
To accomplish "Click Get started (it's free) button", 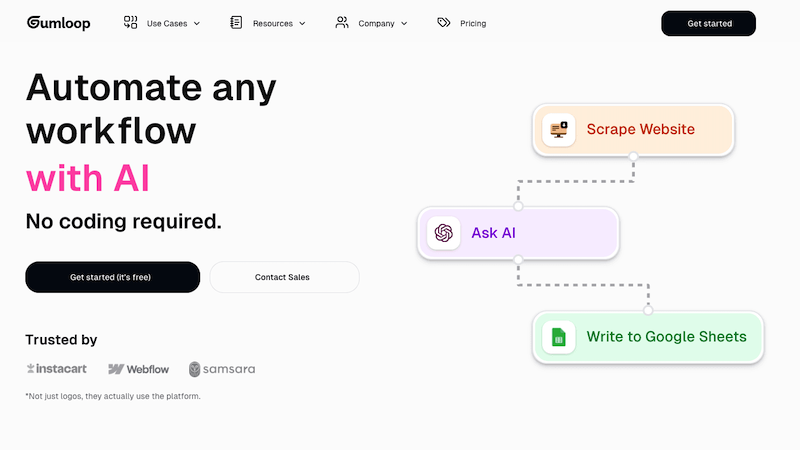I will (113, 277).
